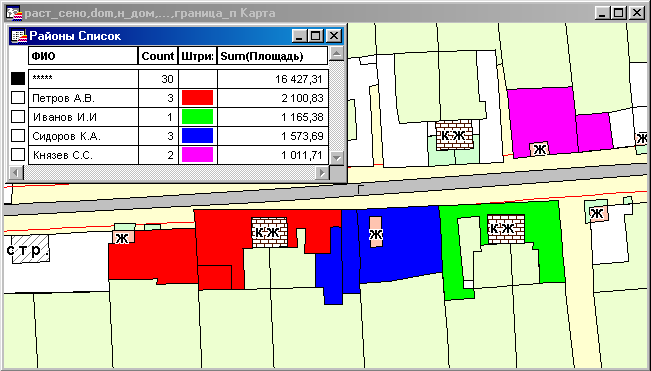Click brick building symbol north of the road

454,135
